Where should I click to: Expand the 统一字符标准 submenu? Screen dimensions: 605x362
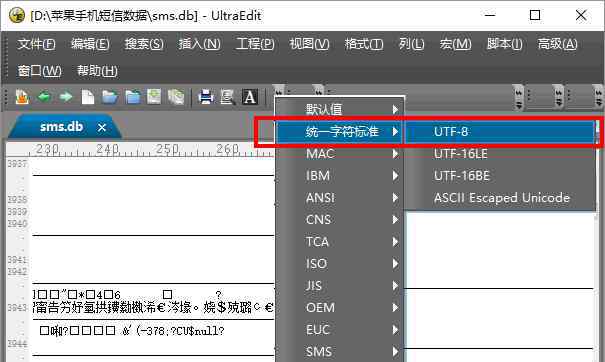(x=340, y=132)
